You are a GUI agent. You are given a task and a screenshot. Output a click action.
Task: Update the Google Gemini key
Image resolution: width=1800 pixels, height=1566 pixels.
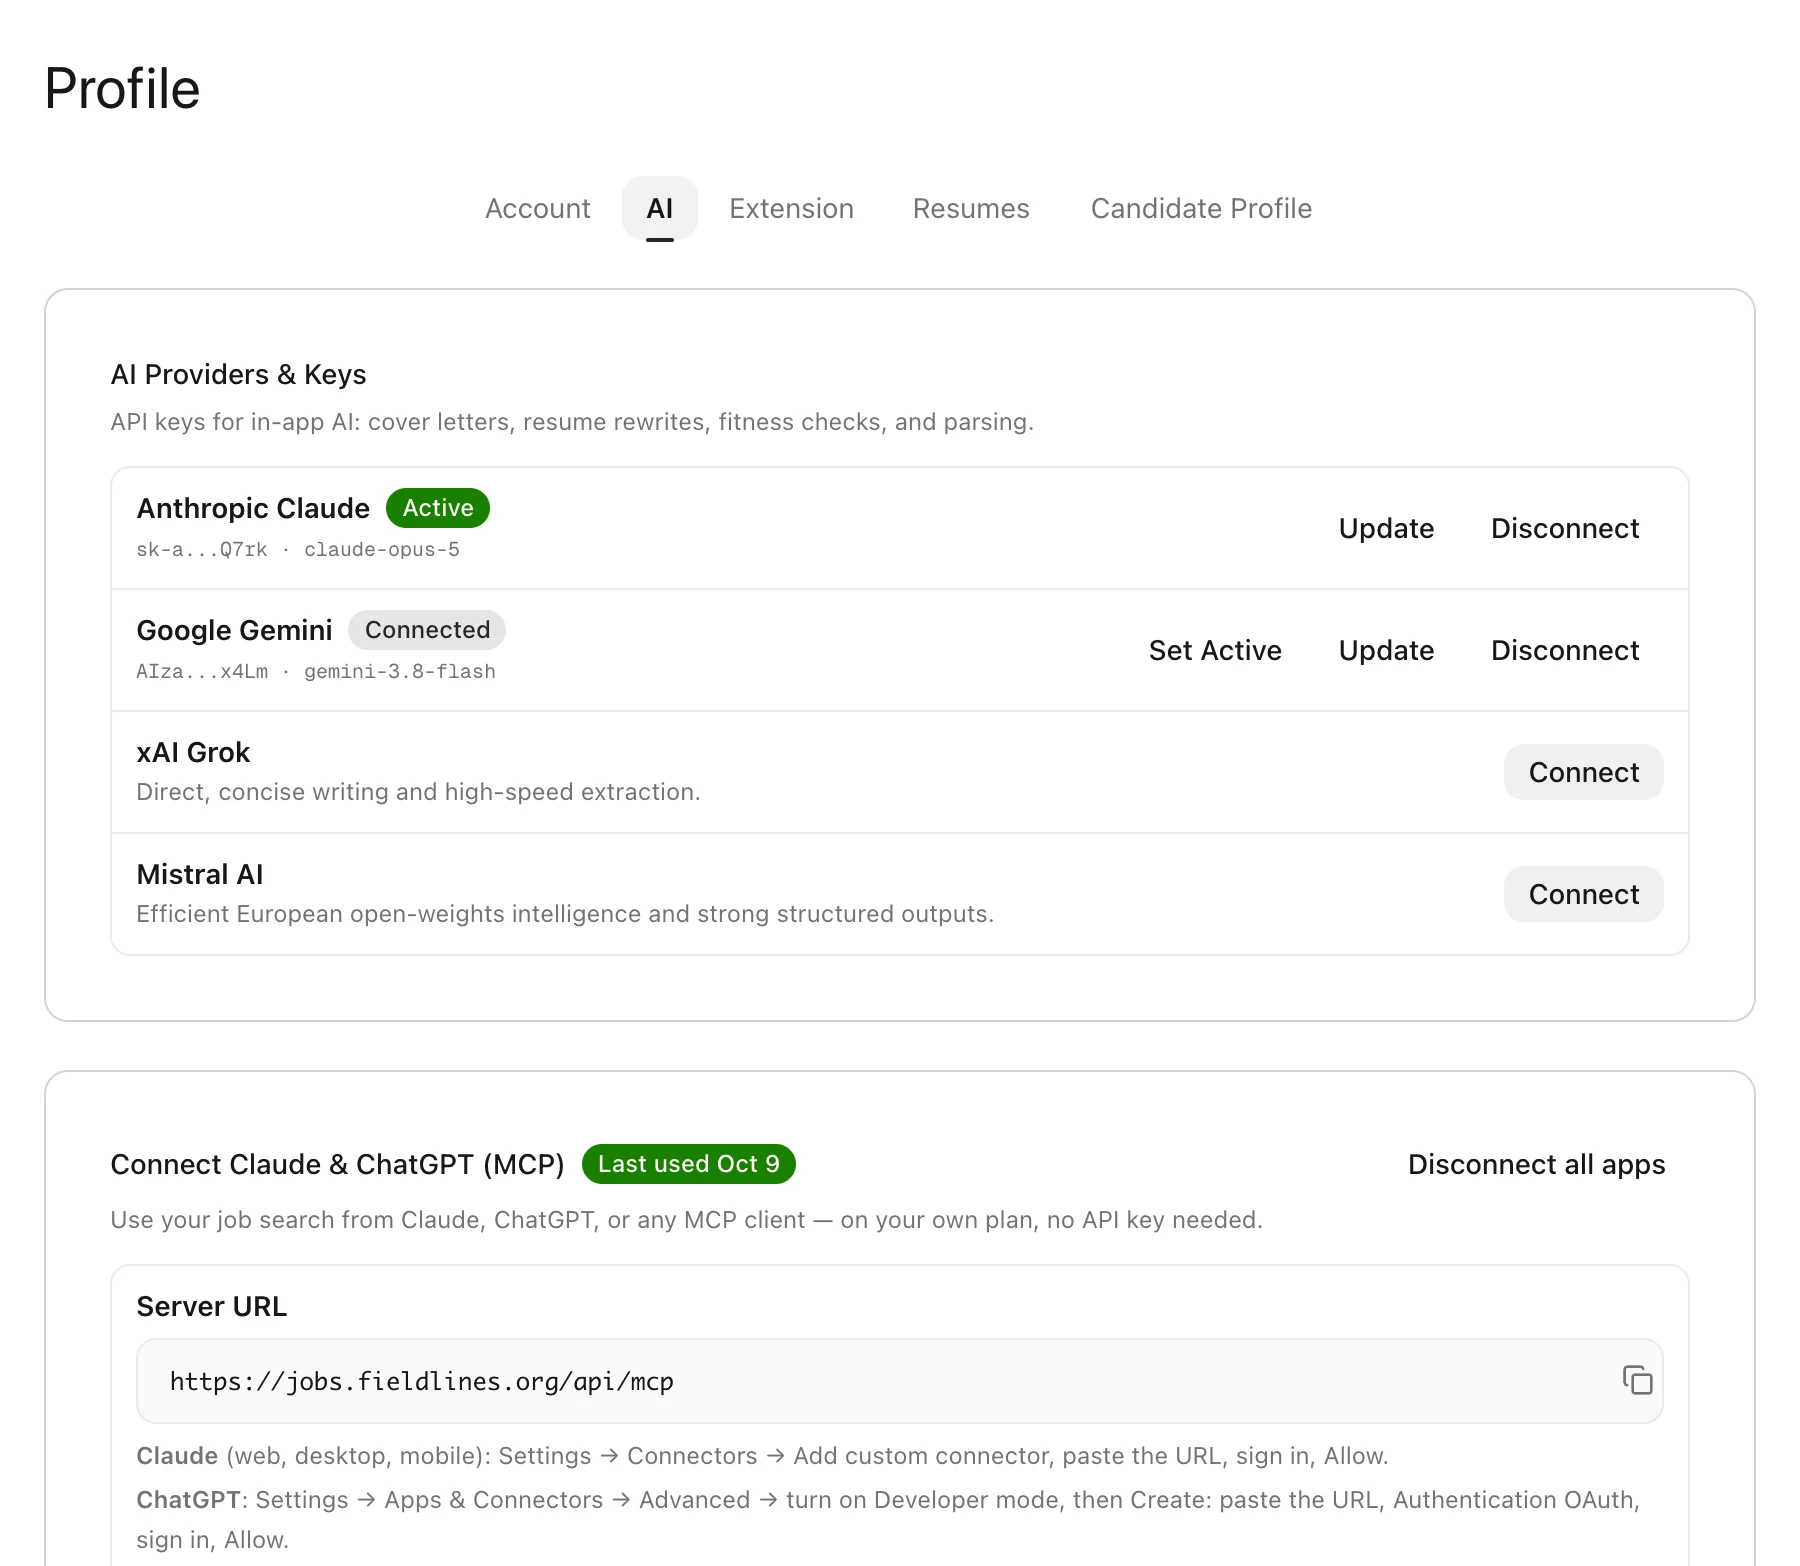pyautogui.click(x=1386, y=650)
